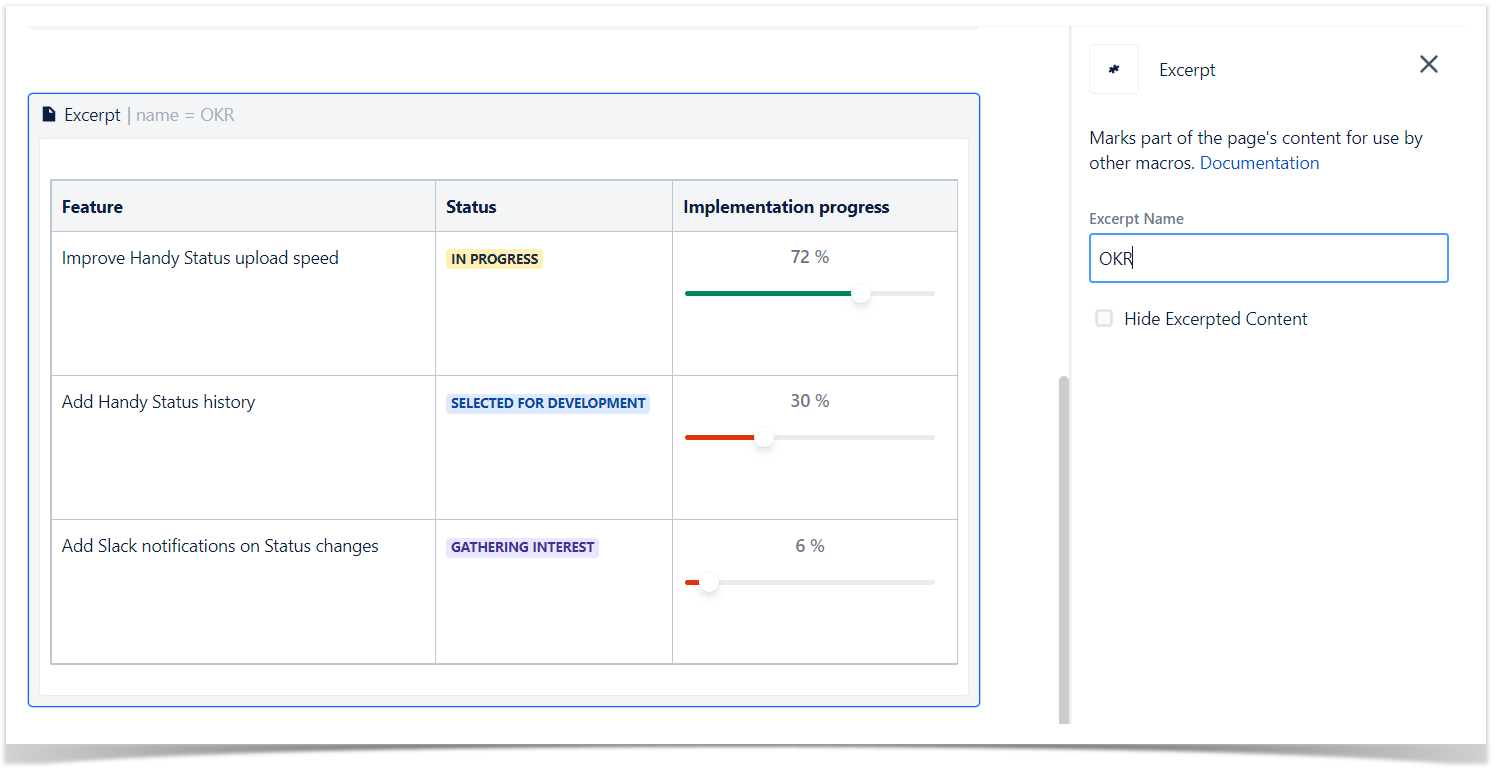The height and width of the screenshot is (773, 1500).
Task: Select the SELECTED FOR DEVELOPMENT status lozenge
Action: coord(548,403)
